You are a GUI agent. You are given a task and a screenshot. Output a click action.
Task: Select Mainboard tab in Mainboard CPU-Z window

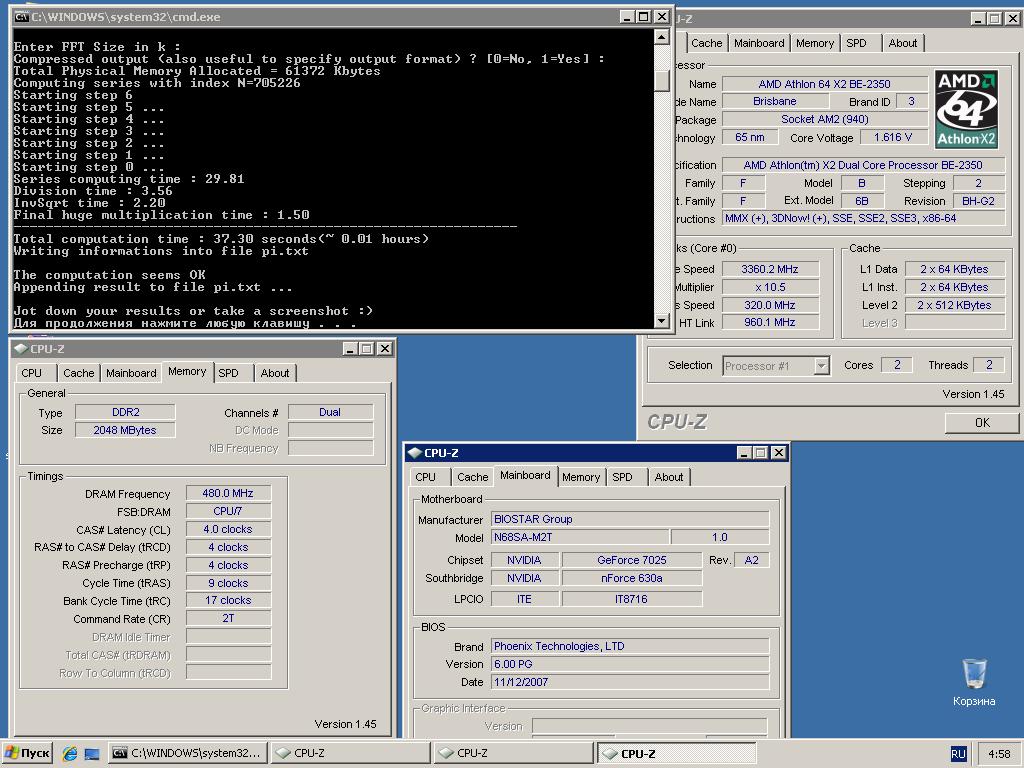[x=525, y=475]
